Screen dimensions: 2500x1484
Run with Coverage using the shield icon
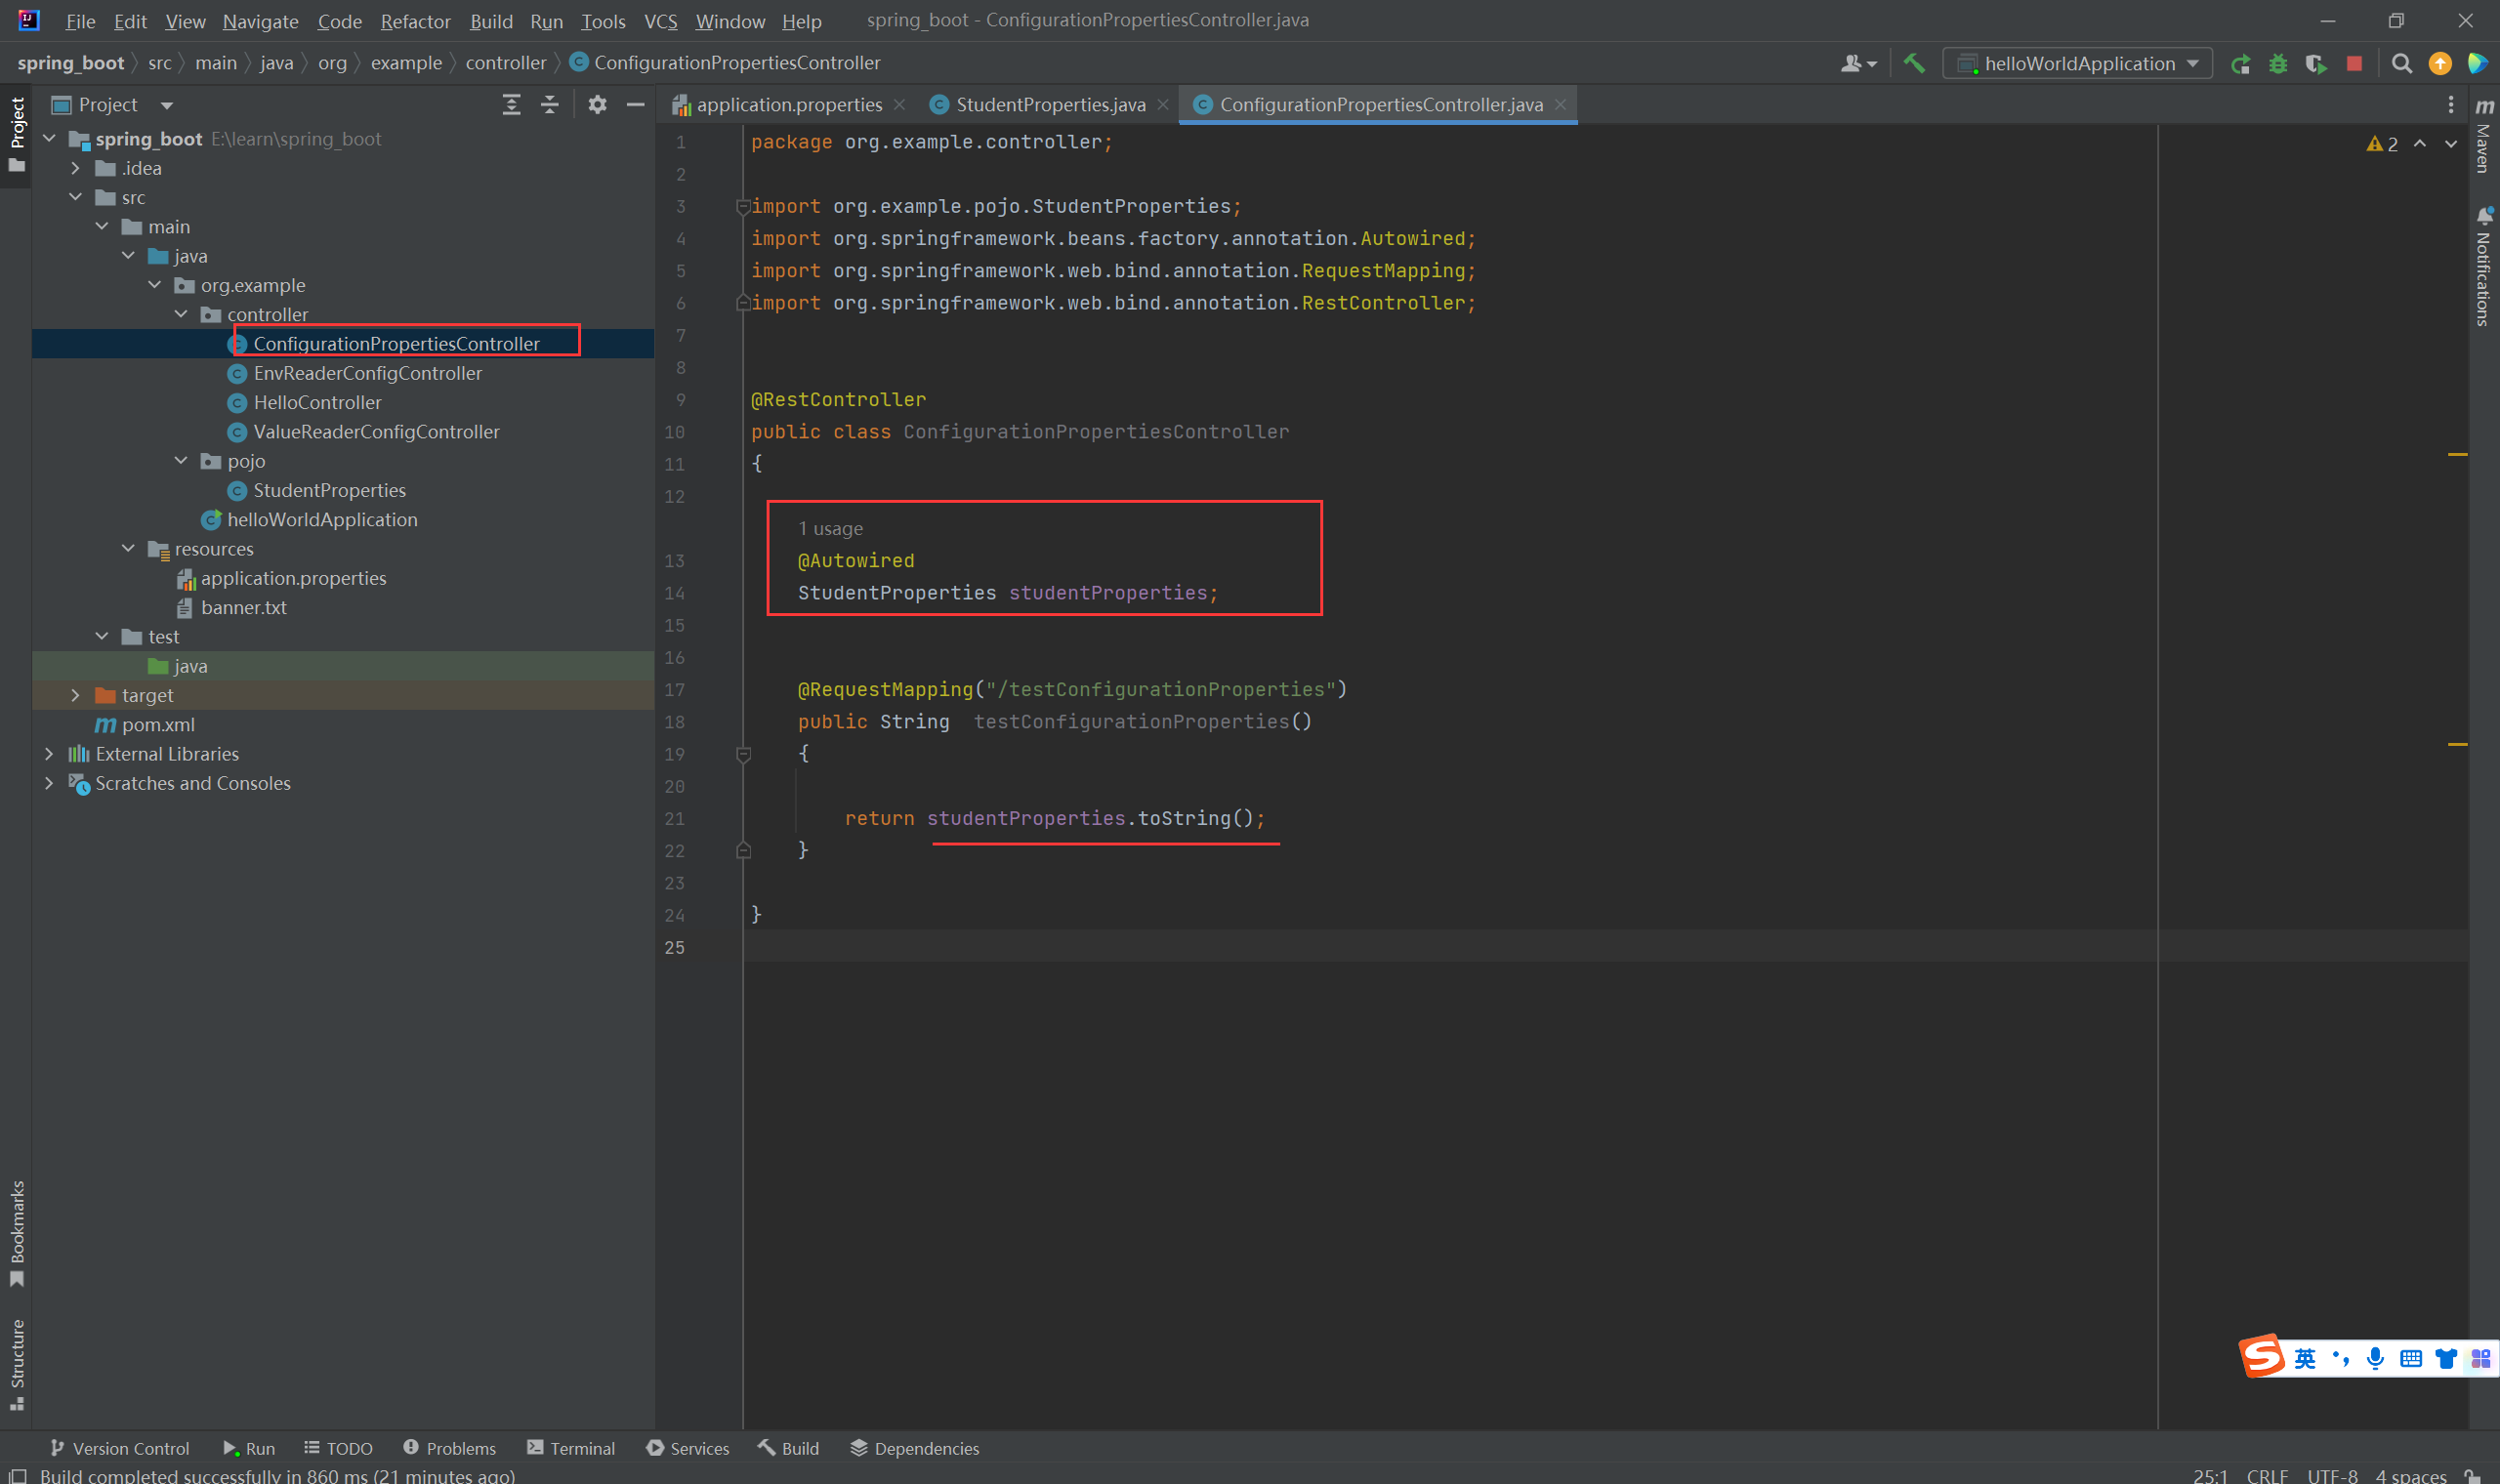[2315, 64]
